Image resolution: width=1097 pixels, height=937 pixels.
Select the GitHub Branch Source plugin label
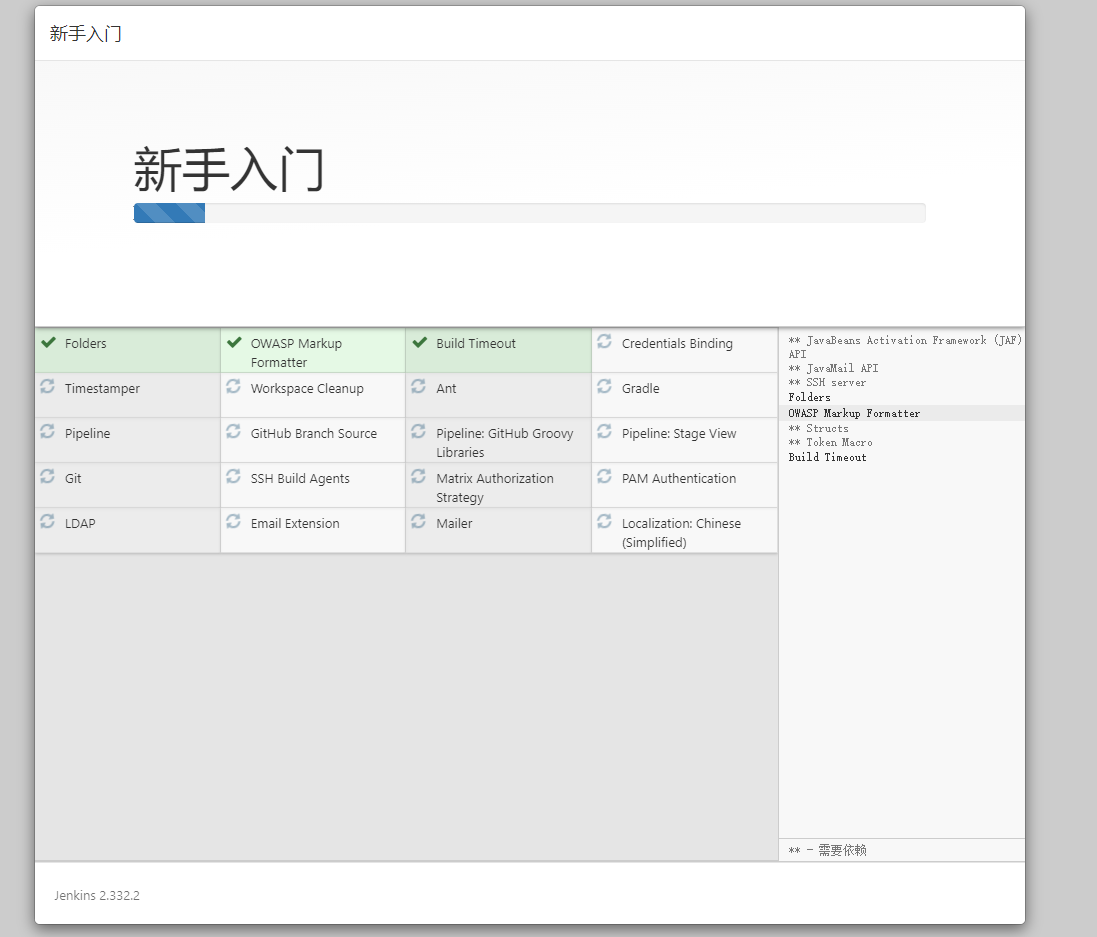pos(313,434)
